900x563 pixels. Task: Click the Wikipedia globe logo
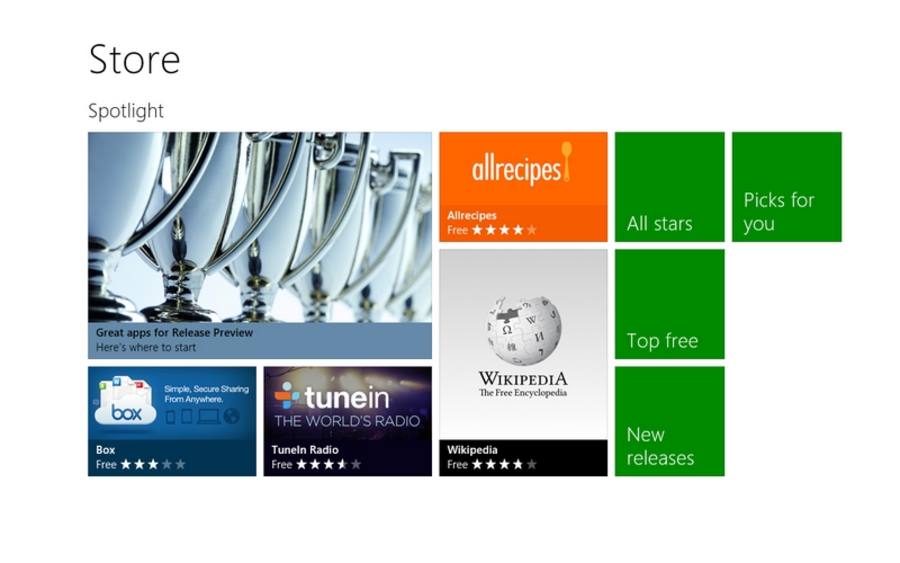(x=523, y=331)
